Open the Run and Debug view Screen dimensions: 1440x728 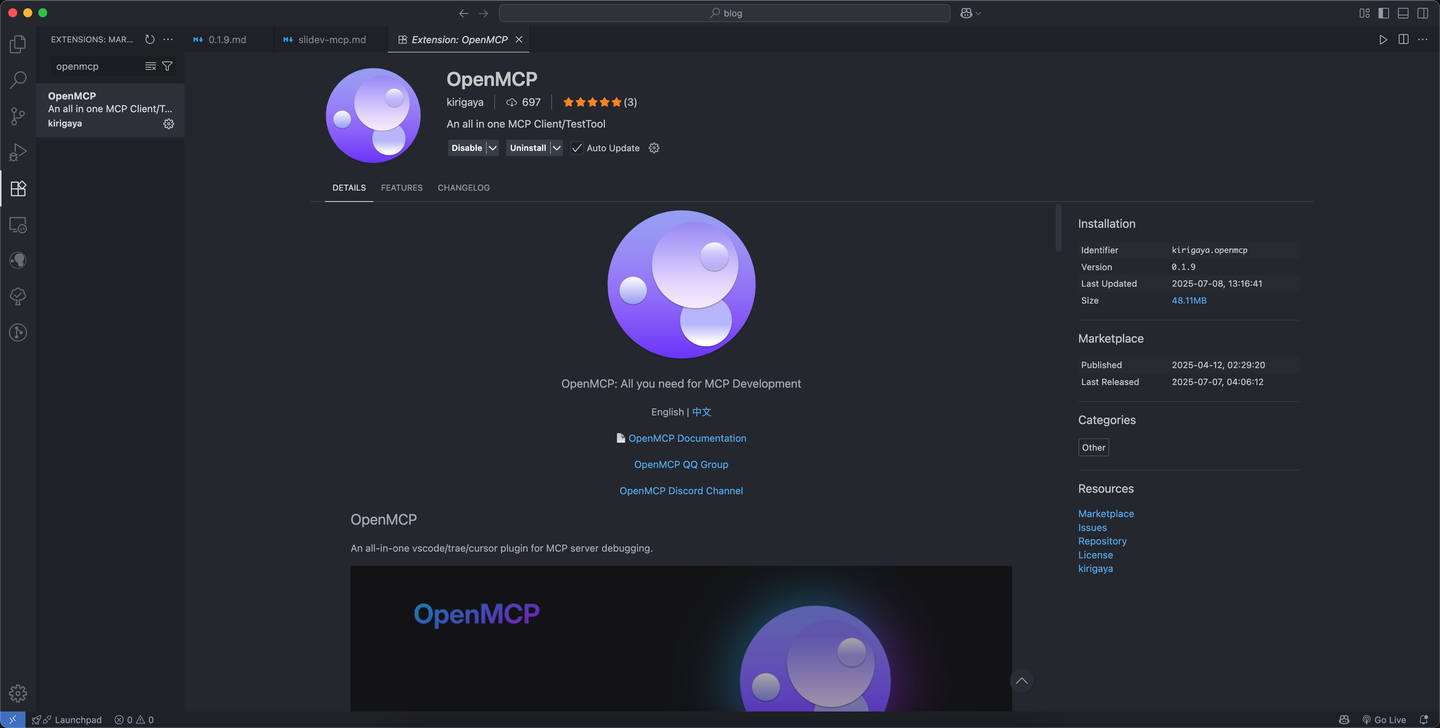pyautogui.click(x=17, y=152)
